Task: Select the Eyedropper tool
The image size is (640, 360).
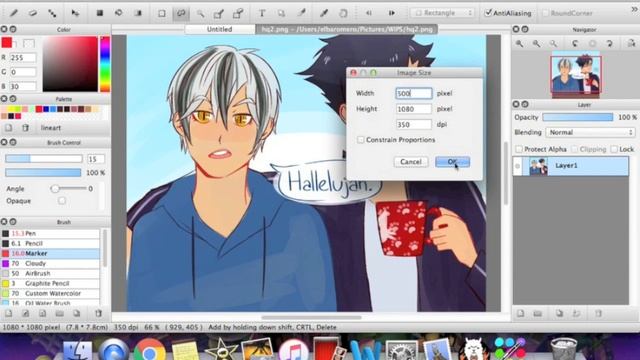Action: (324, 13)
